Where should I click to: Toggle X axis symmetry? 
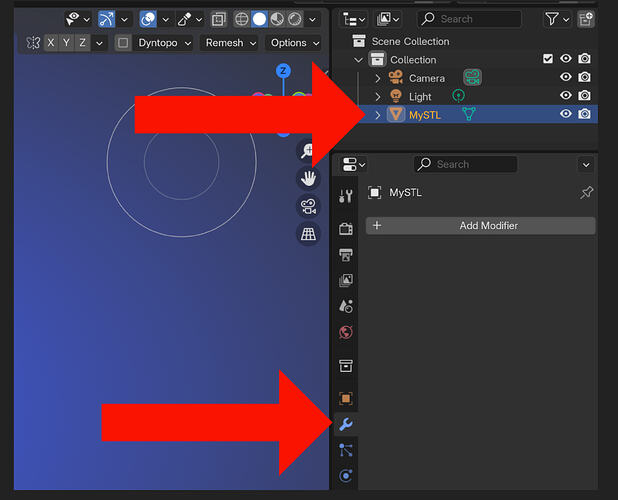coord(51,43)
